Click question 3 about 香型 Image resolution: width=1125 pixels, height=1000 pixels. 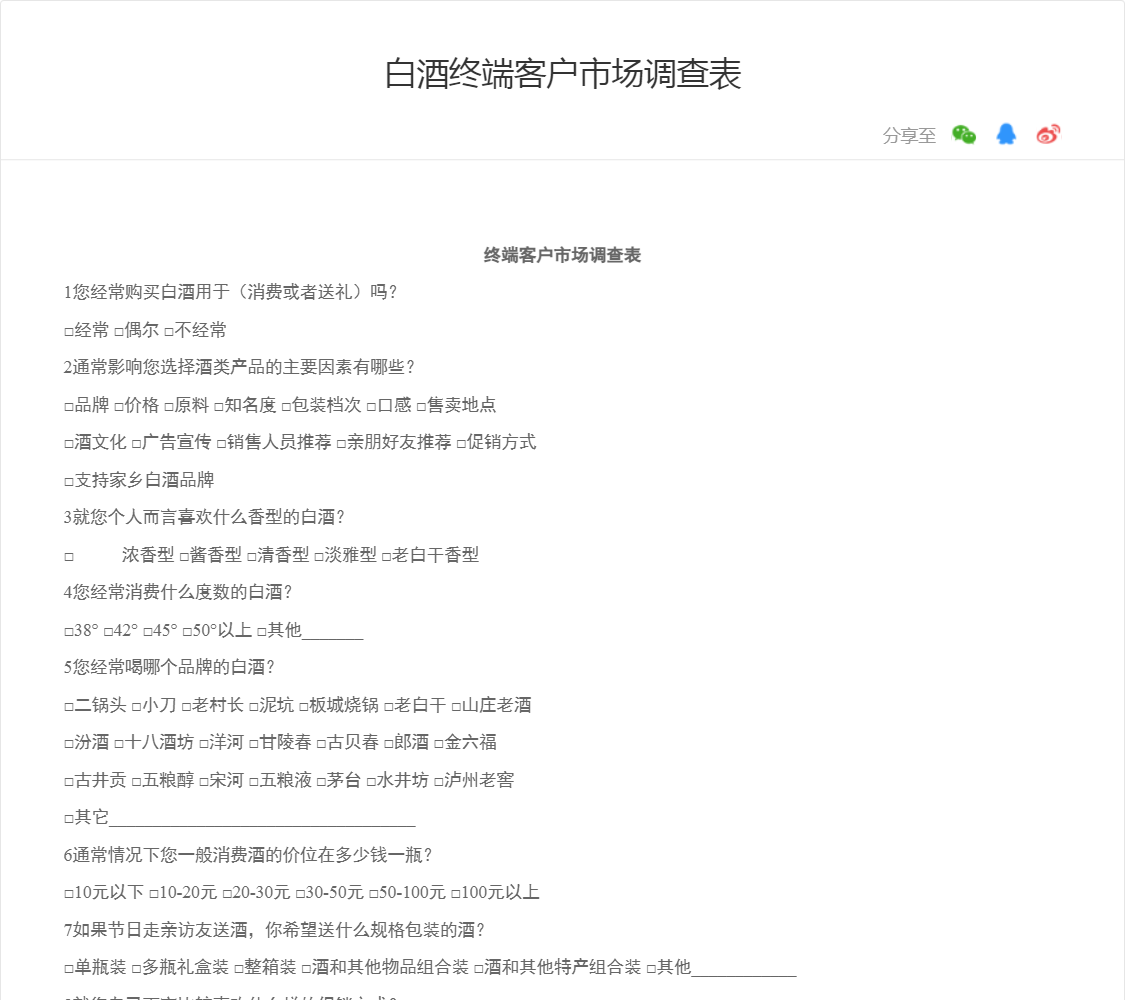click(204, 517)
